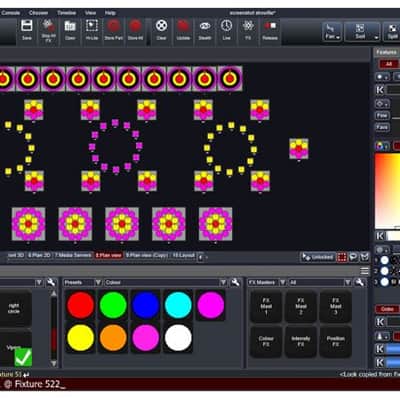This screenshot has width=400, height=400.
Task: Switch to the 9.Plan view (Copy) tab
Action: click(x=147, y=255)
